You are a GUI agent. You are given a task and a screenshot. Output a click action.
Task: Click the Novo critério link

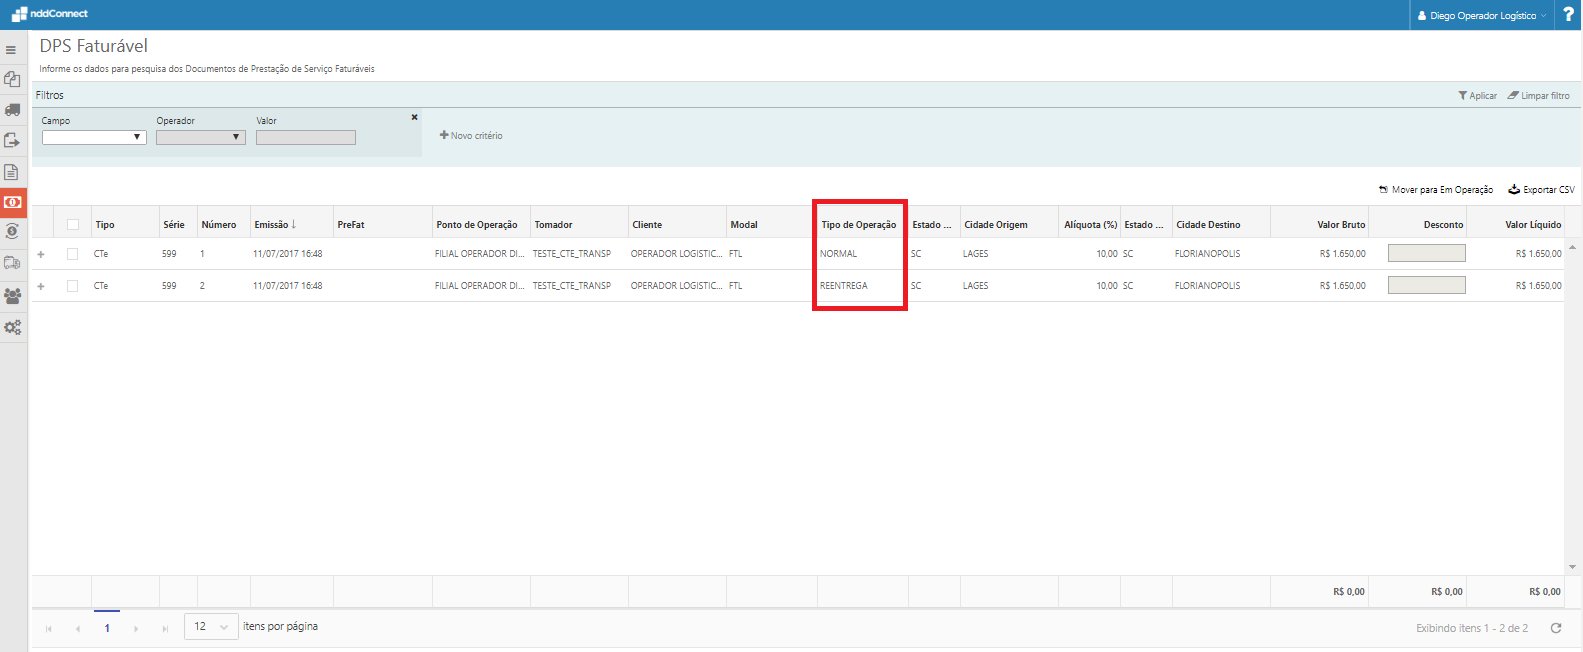tap(471, 136)
